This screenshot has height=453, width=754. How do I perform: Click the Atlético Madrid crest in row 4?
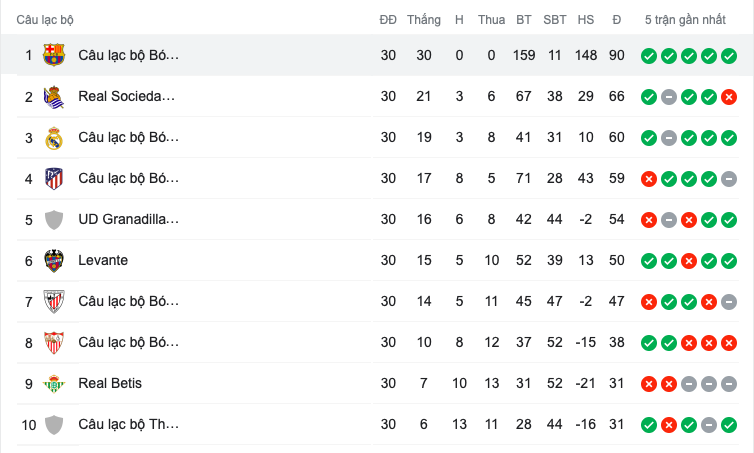coord(54,178)
